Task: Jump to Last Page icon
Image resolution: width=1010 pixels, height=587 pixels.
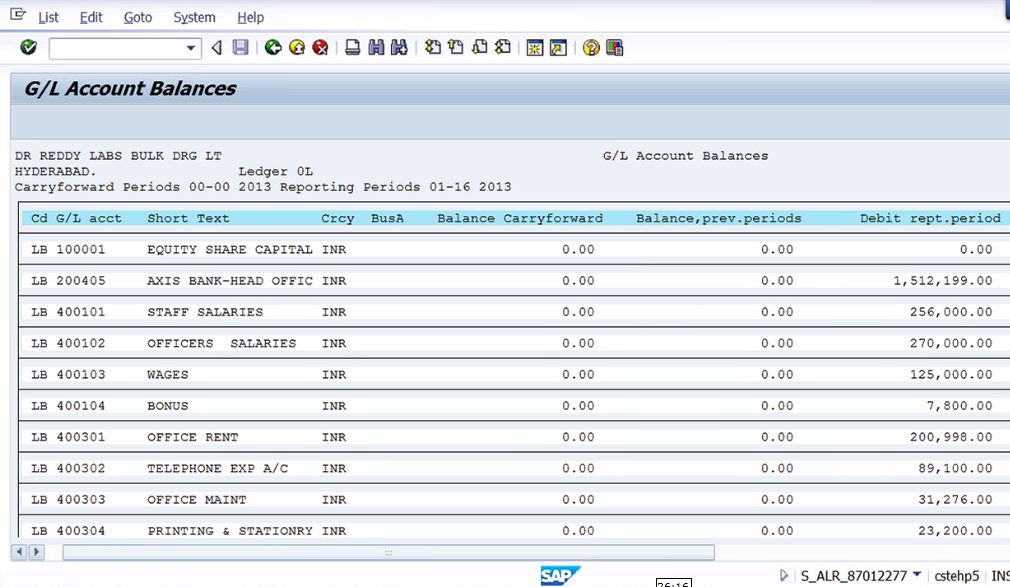Action: click(502, 48)
